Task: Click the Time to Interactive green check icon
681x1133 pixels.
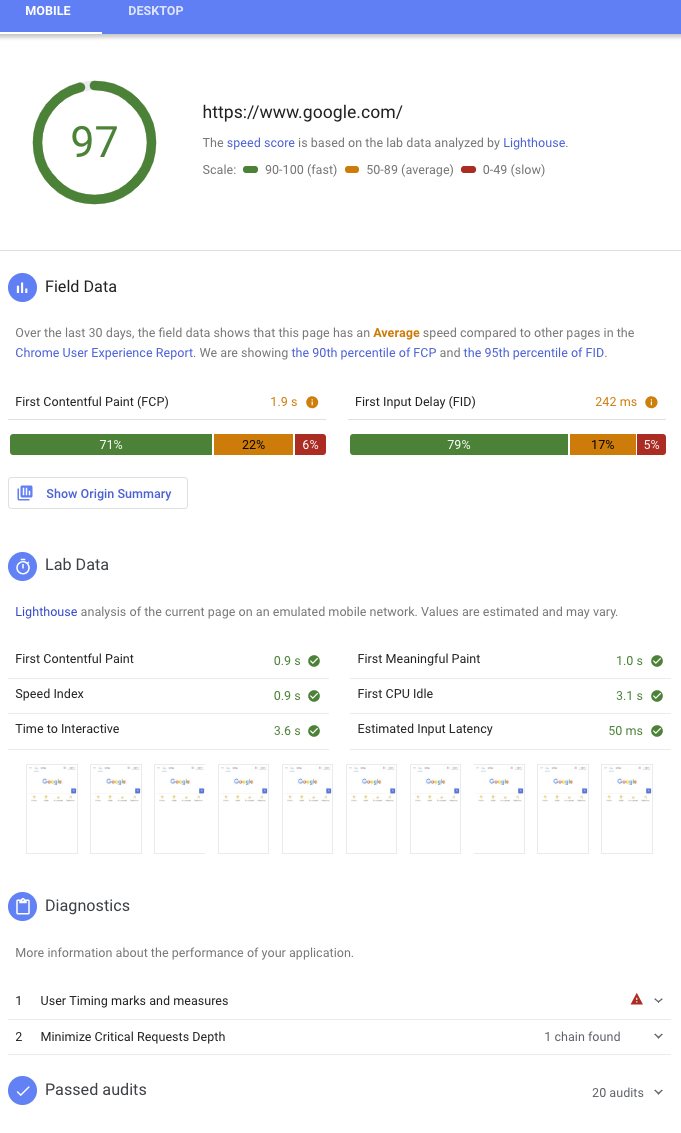Action: point(314,731)
